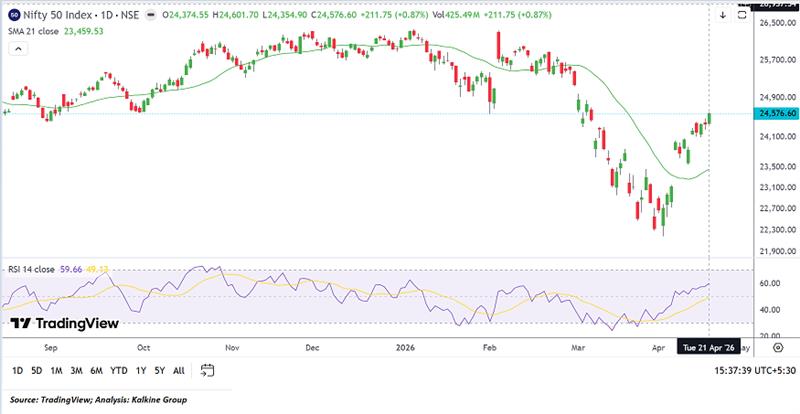Screen dimensions: 800x414
Task: Click the Mar label on time axis
Action: (578, 348)
